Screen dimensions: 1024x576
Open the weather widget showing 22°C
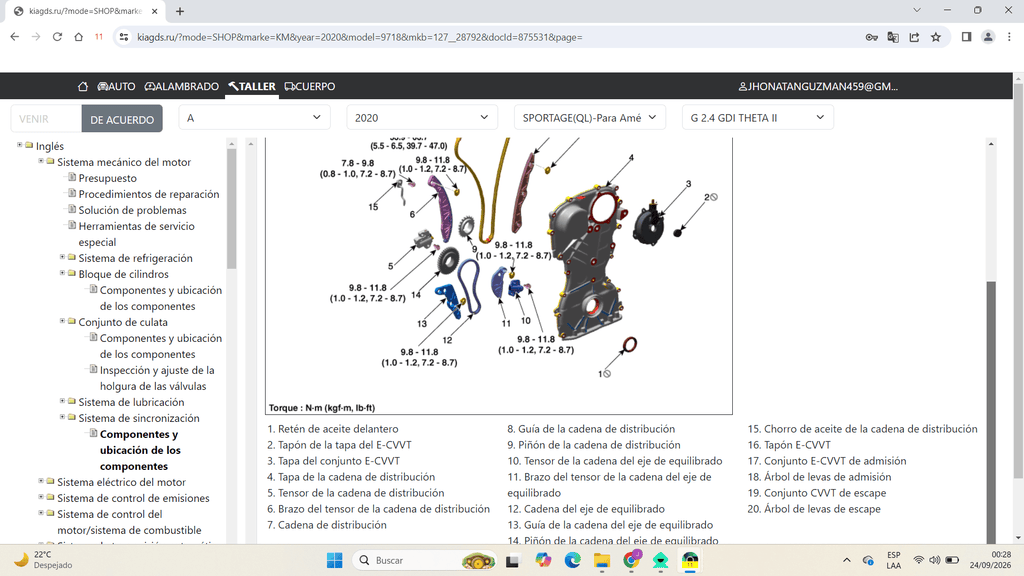(43, 560)
